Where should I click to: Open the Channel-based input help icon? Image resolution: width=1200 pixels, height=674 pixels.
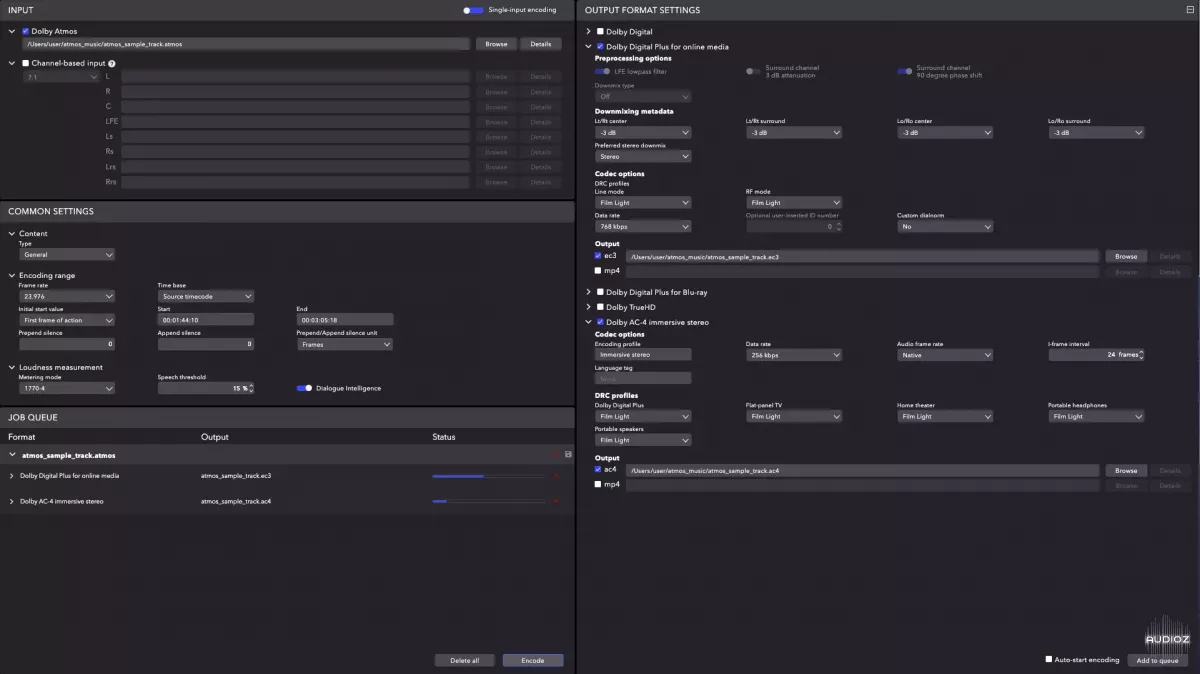(x=111, y=63)
